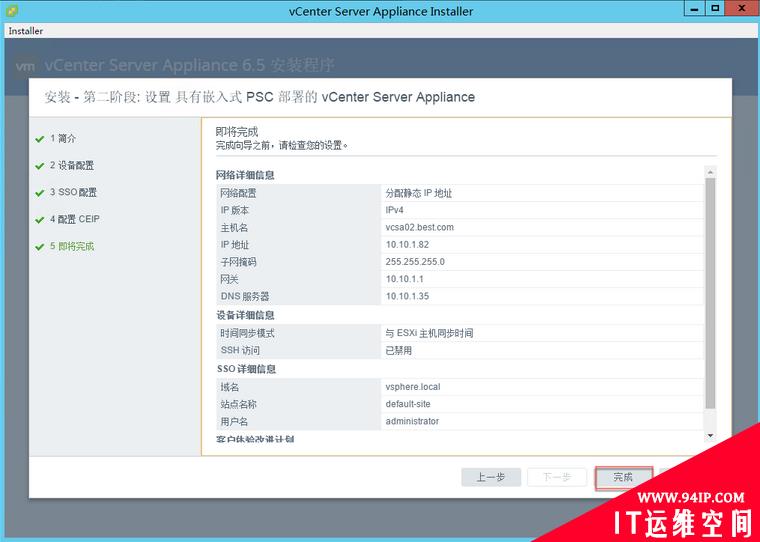Click green checkmark beside 5 即将完成

click(x=40, y=247)
